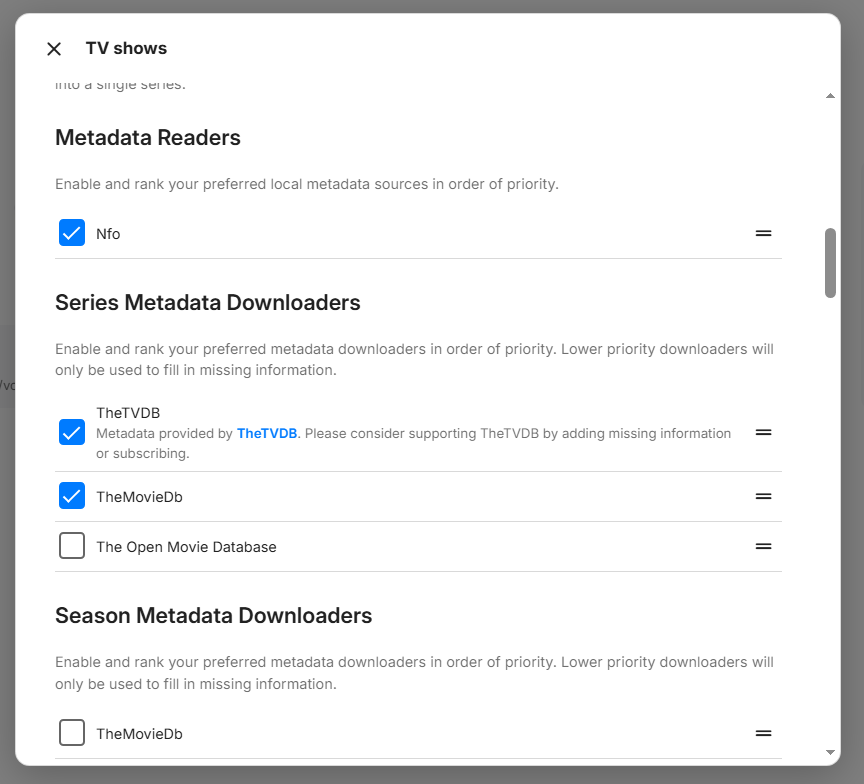The image size is (864, 784).
Task: Uncheck the Nfo metadata reader checkbox
Action: (x=72, y=233)
